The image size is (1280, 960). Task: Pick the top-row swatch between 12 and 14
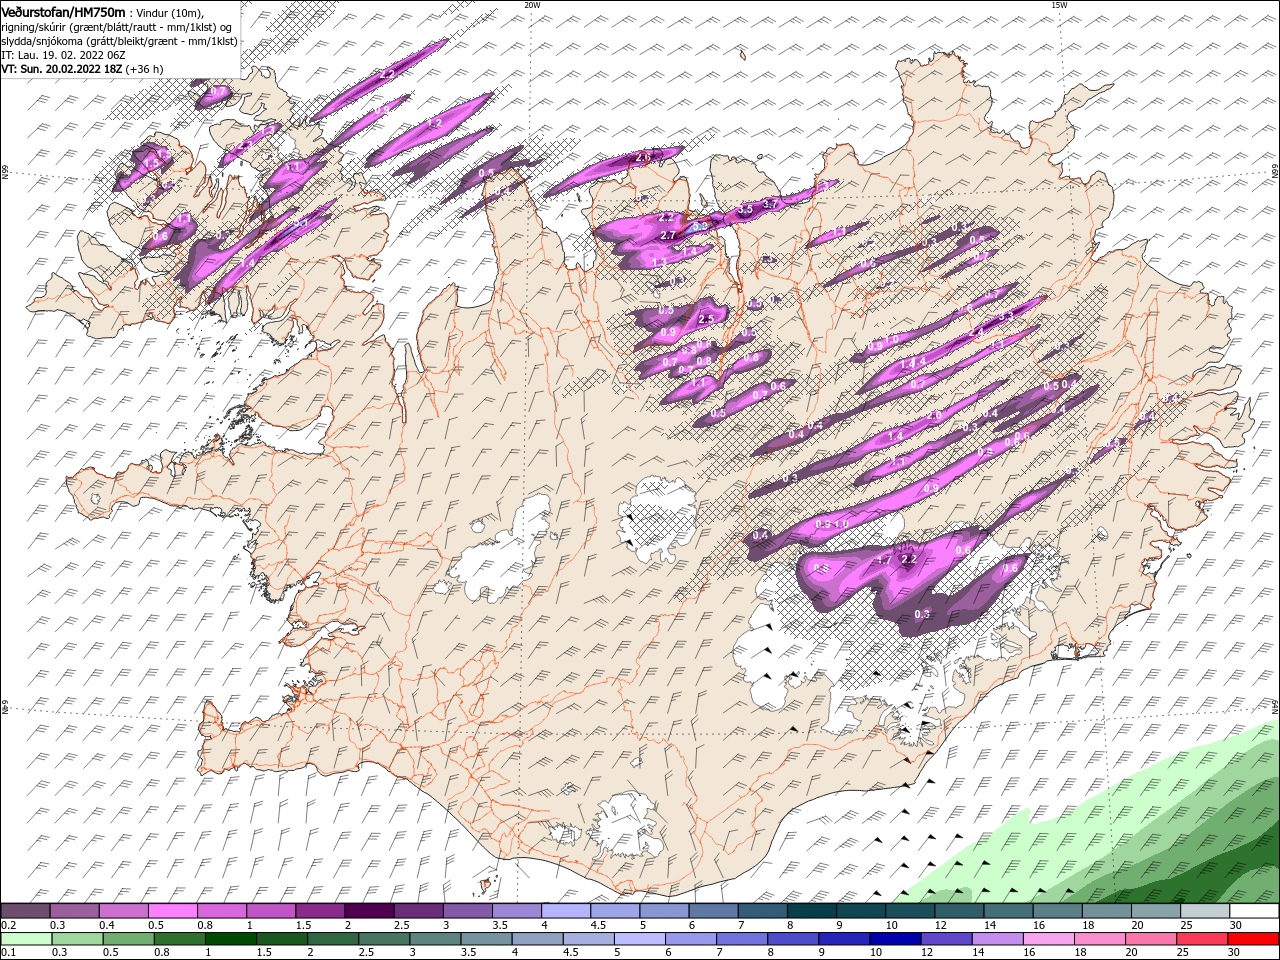(x=959, y=911)
